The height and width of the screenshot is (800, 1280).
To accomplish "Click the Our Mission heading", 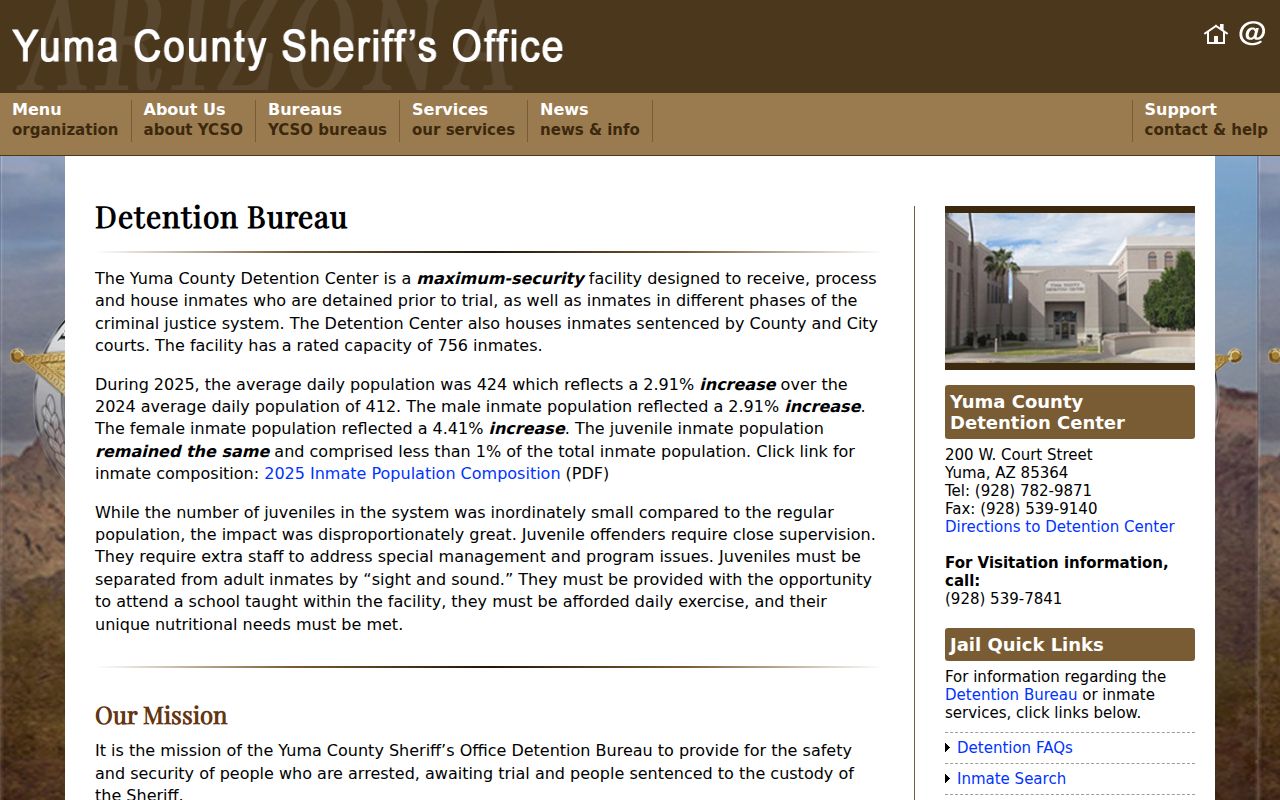I will point(161,715).
